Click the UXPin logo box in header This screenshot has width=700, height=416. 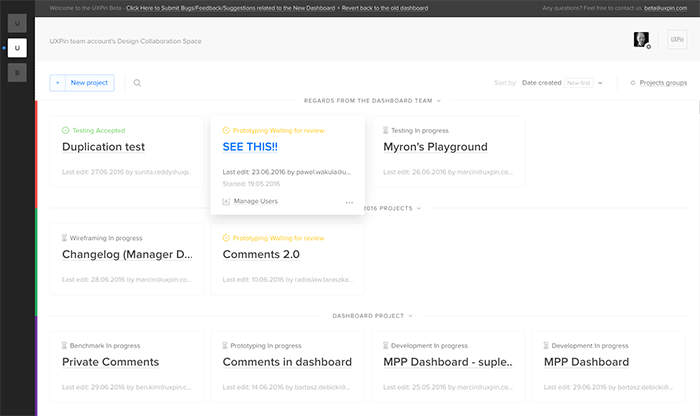coord(677,40)
